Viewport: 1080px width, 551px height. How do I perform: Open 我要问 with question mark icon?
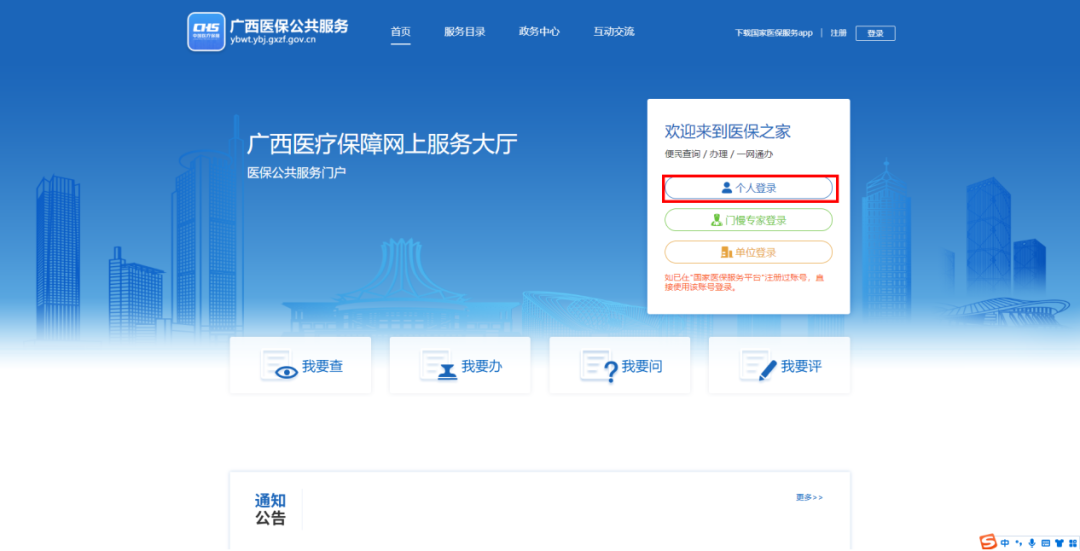click(620, 366)
